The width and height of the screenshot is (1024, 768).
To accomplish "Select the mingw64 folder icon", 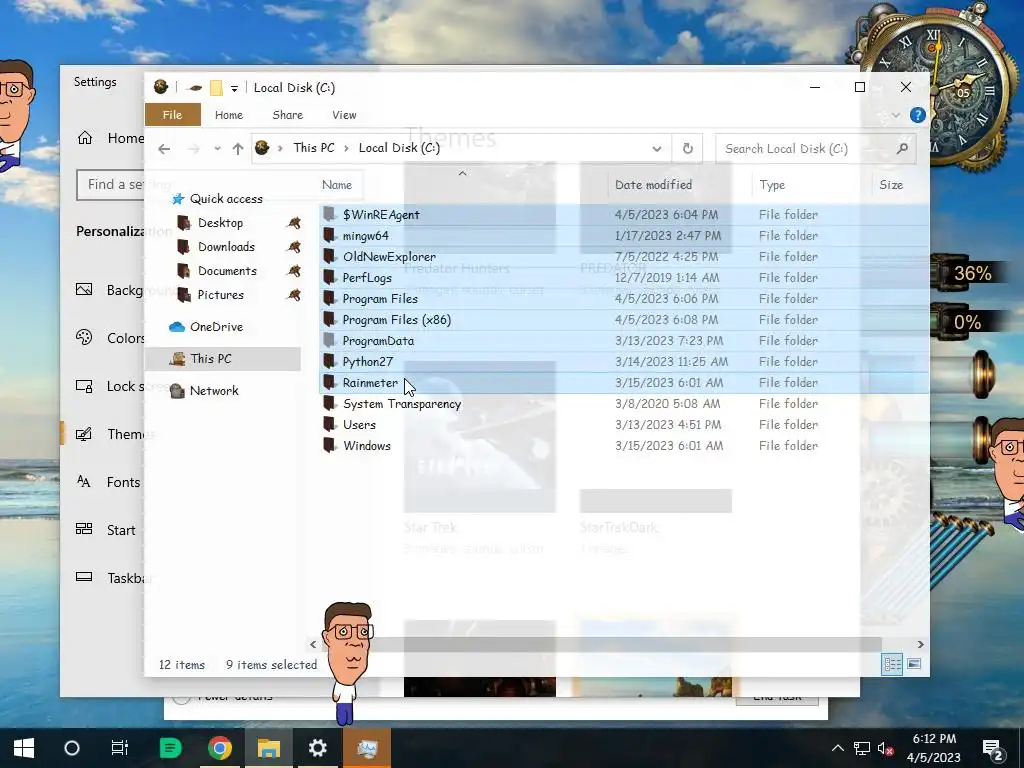I will coord(330,235).
